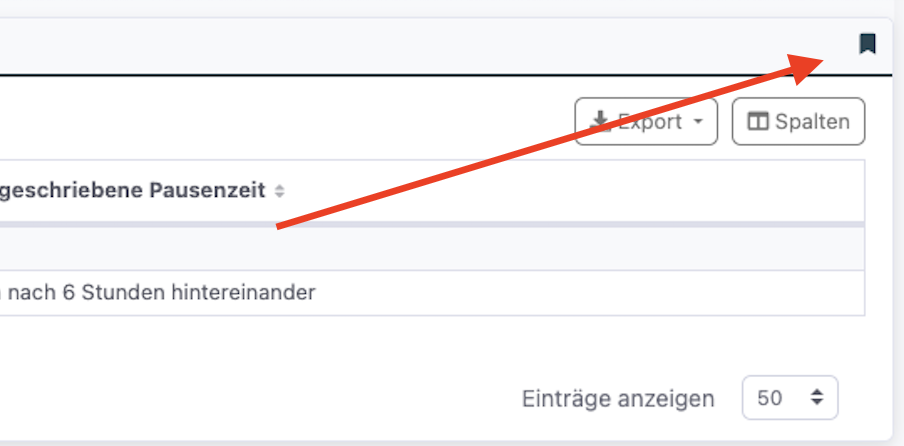Click the columns icon on Spalten button
Screen dimensions: 904x446
coord(758,122)
